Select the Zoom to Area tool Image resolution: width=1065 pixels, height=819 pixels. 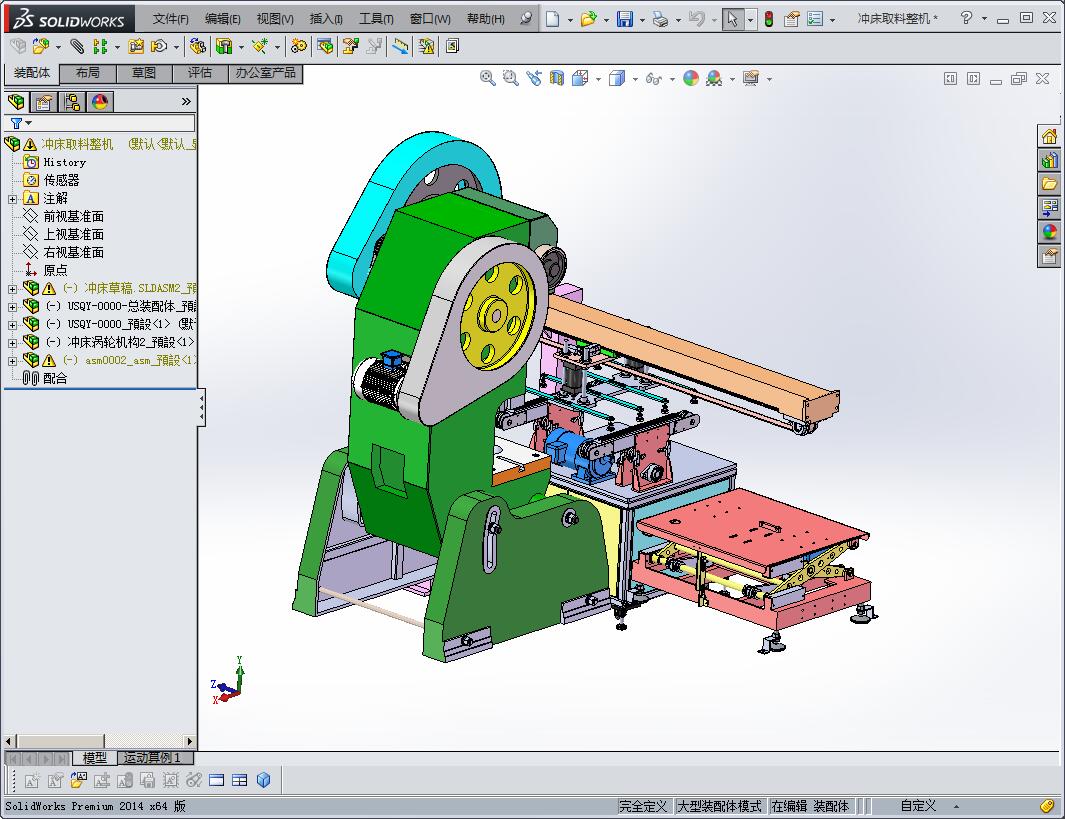click(509, 78)
